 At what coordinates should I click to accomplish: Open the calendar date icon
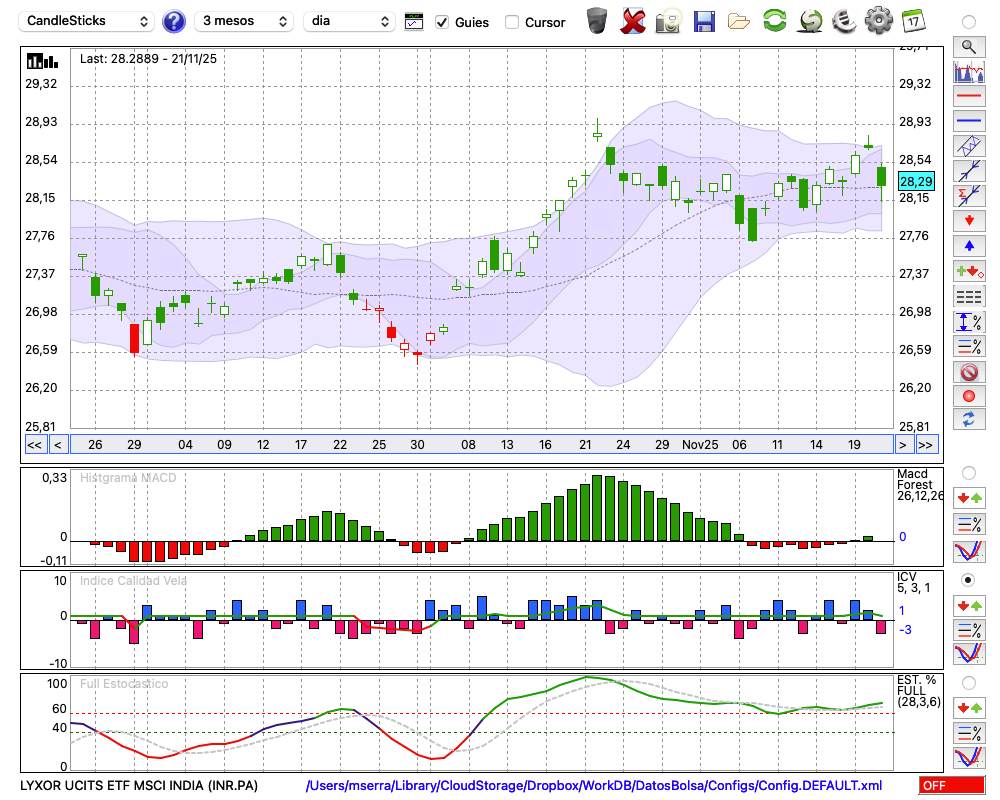(912, 20)
